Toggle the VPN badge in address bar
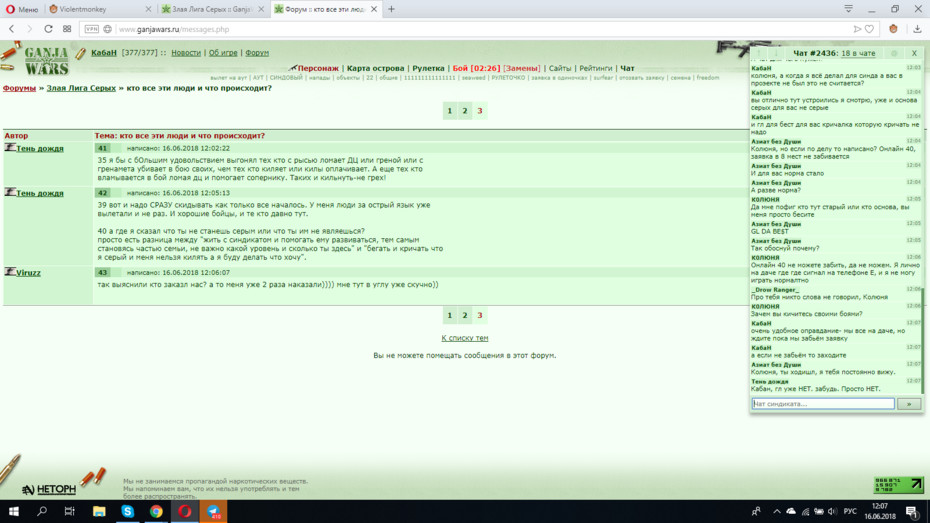The height and width of the screenshot is (523, 930). pyautogui.click(x=91, y=29)
